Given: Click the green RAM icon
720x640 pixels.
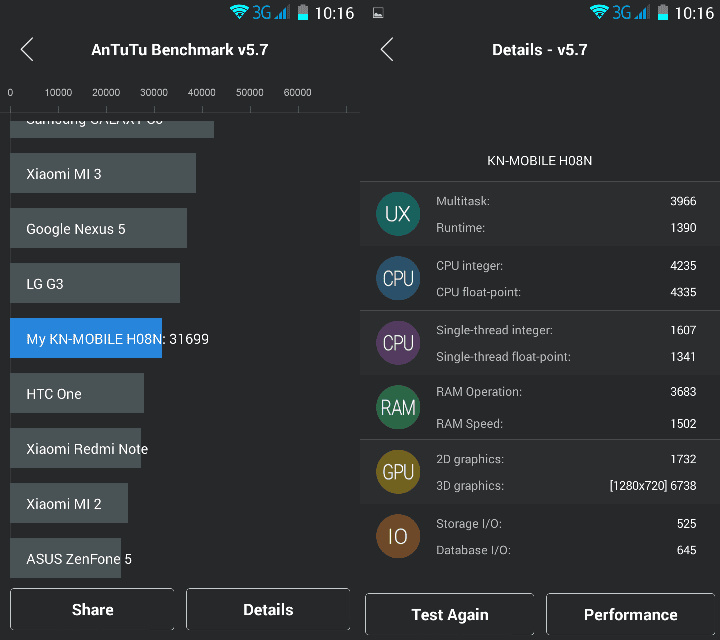Looking at the screenshot, I should 398,407.
